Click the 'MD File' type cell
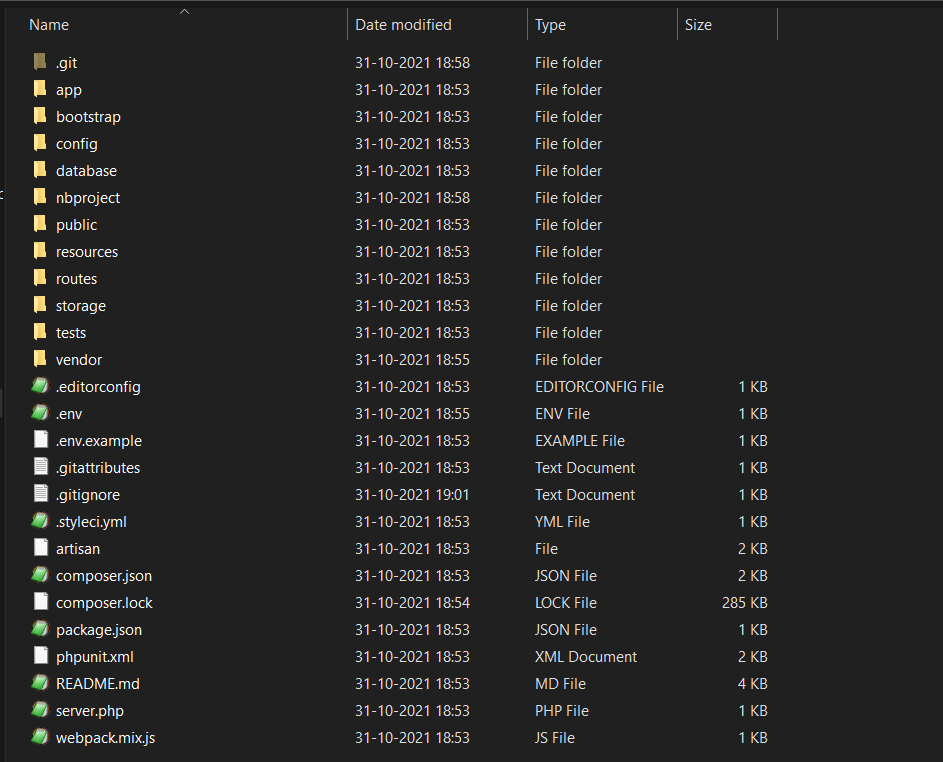Image resolution: width=943 pixels, height=762 pixels. pyautogui.click(x=560, y=684)
